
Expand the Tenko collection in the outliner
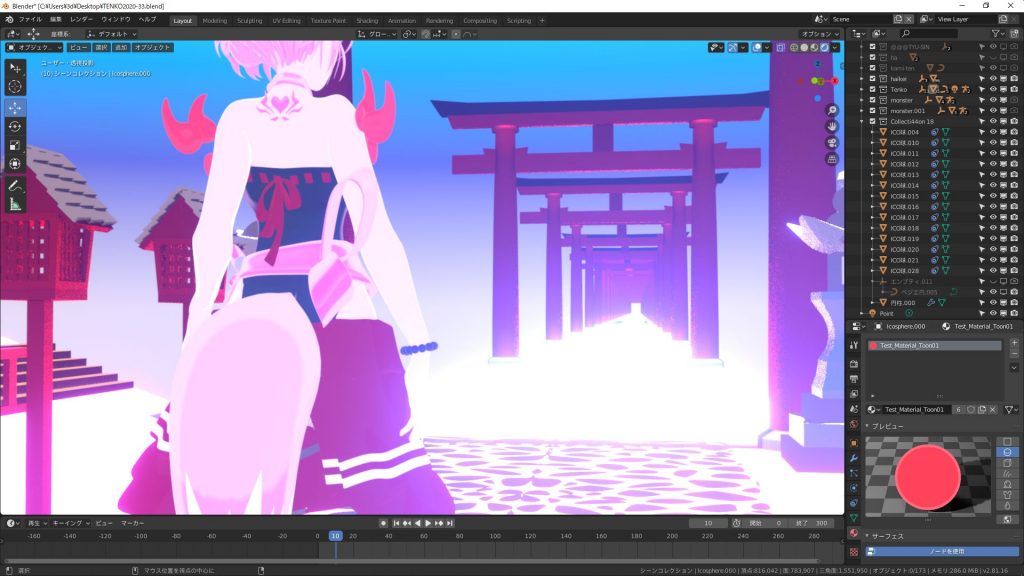point(862,89)
